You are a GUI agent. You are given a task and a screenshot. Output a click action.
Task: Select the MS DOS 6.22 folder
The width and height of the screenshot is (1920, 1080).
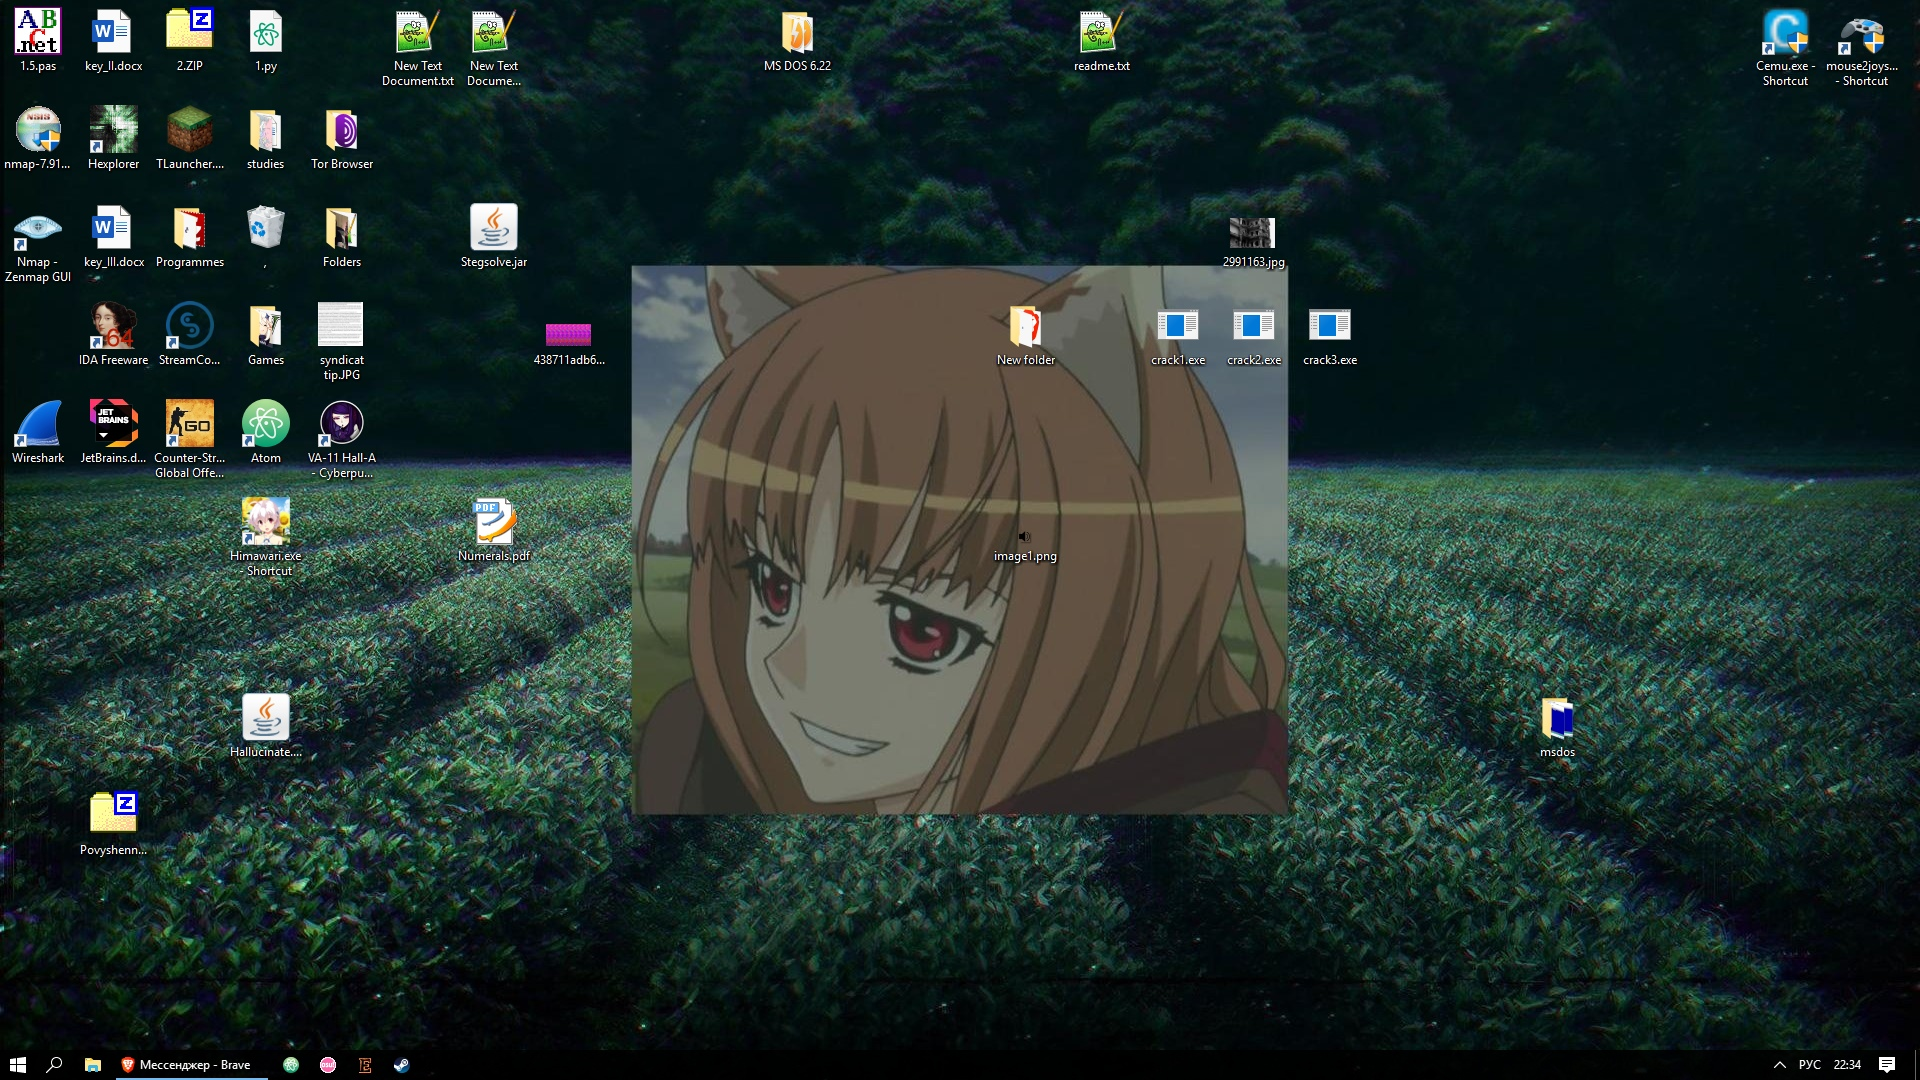[797, 32]
